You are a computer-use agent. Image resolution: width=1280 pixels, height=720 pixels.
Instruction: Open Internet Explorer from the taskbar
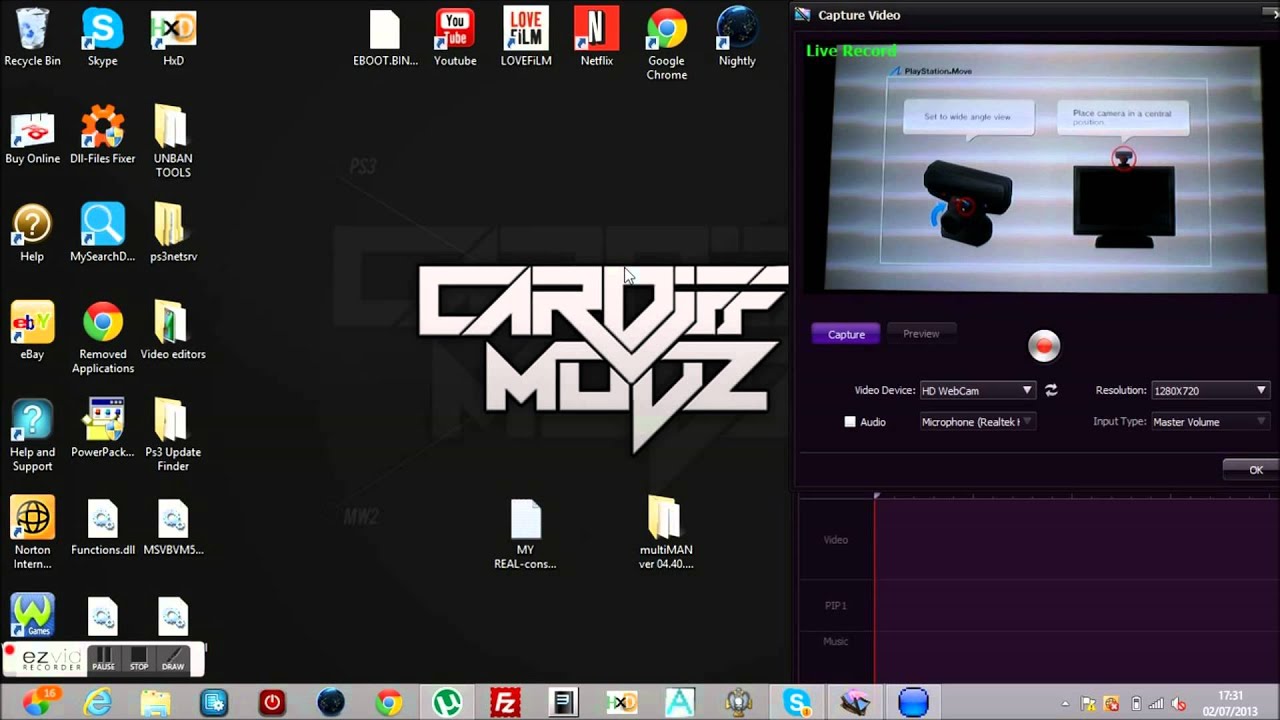click(x=98, y=703)
